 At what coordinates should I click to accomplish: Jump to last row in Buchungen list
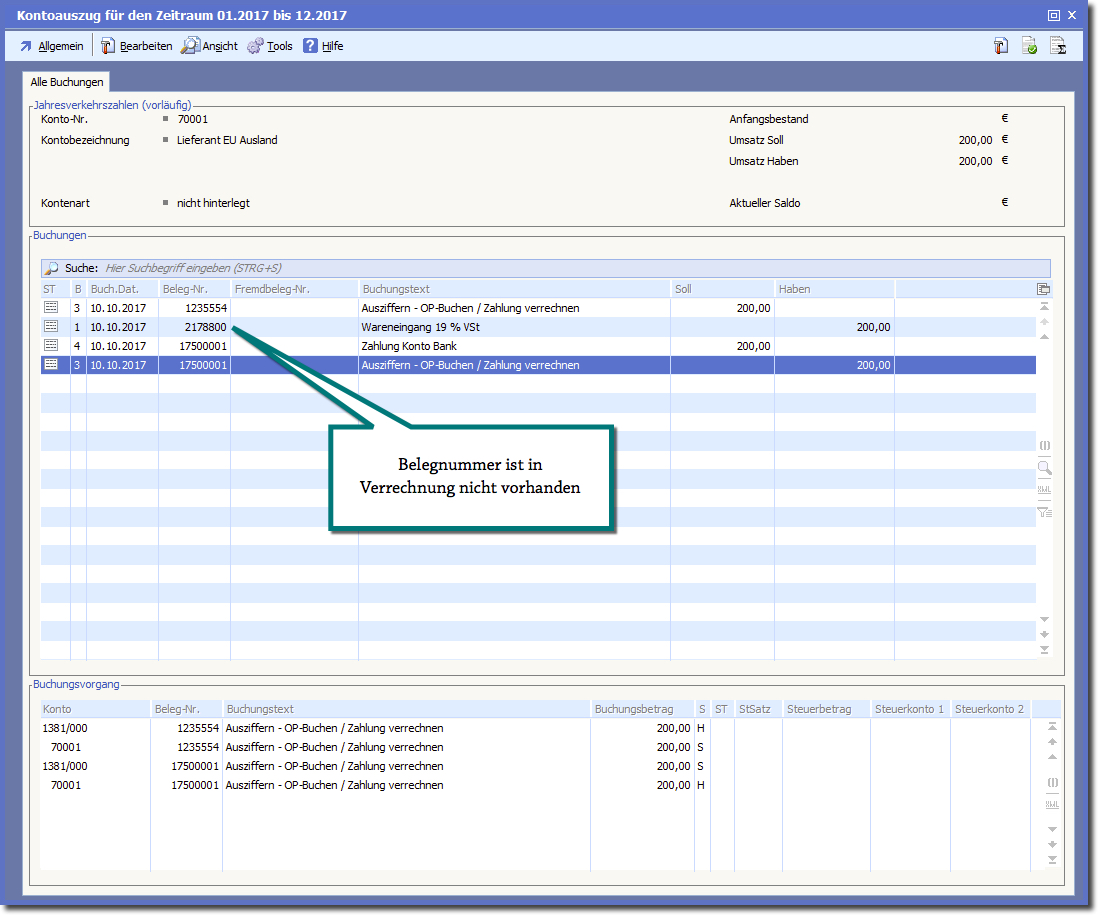pos(1044,650)
